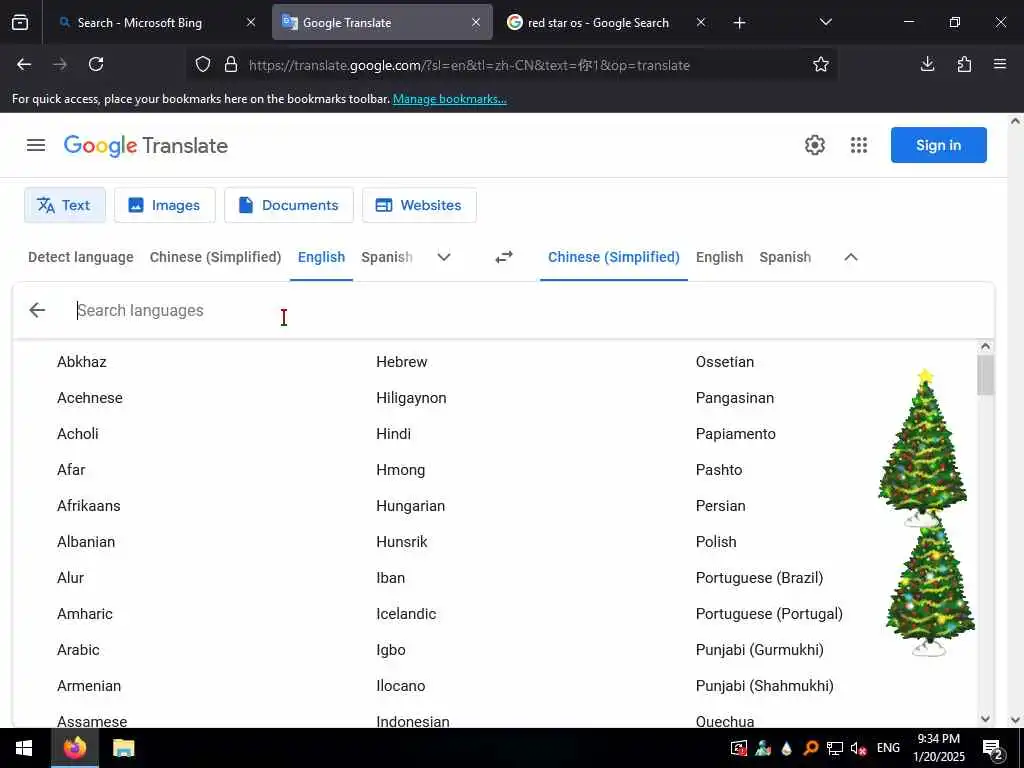
Task: Choose Spanish as target language
Action: point(785,257)
